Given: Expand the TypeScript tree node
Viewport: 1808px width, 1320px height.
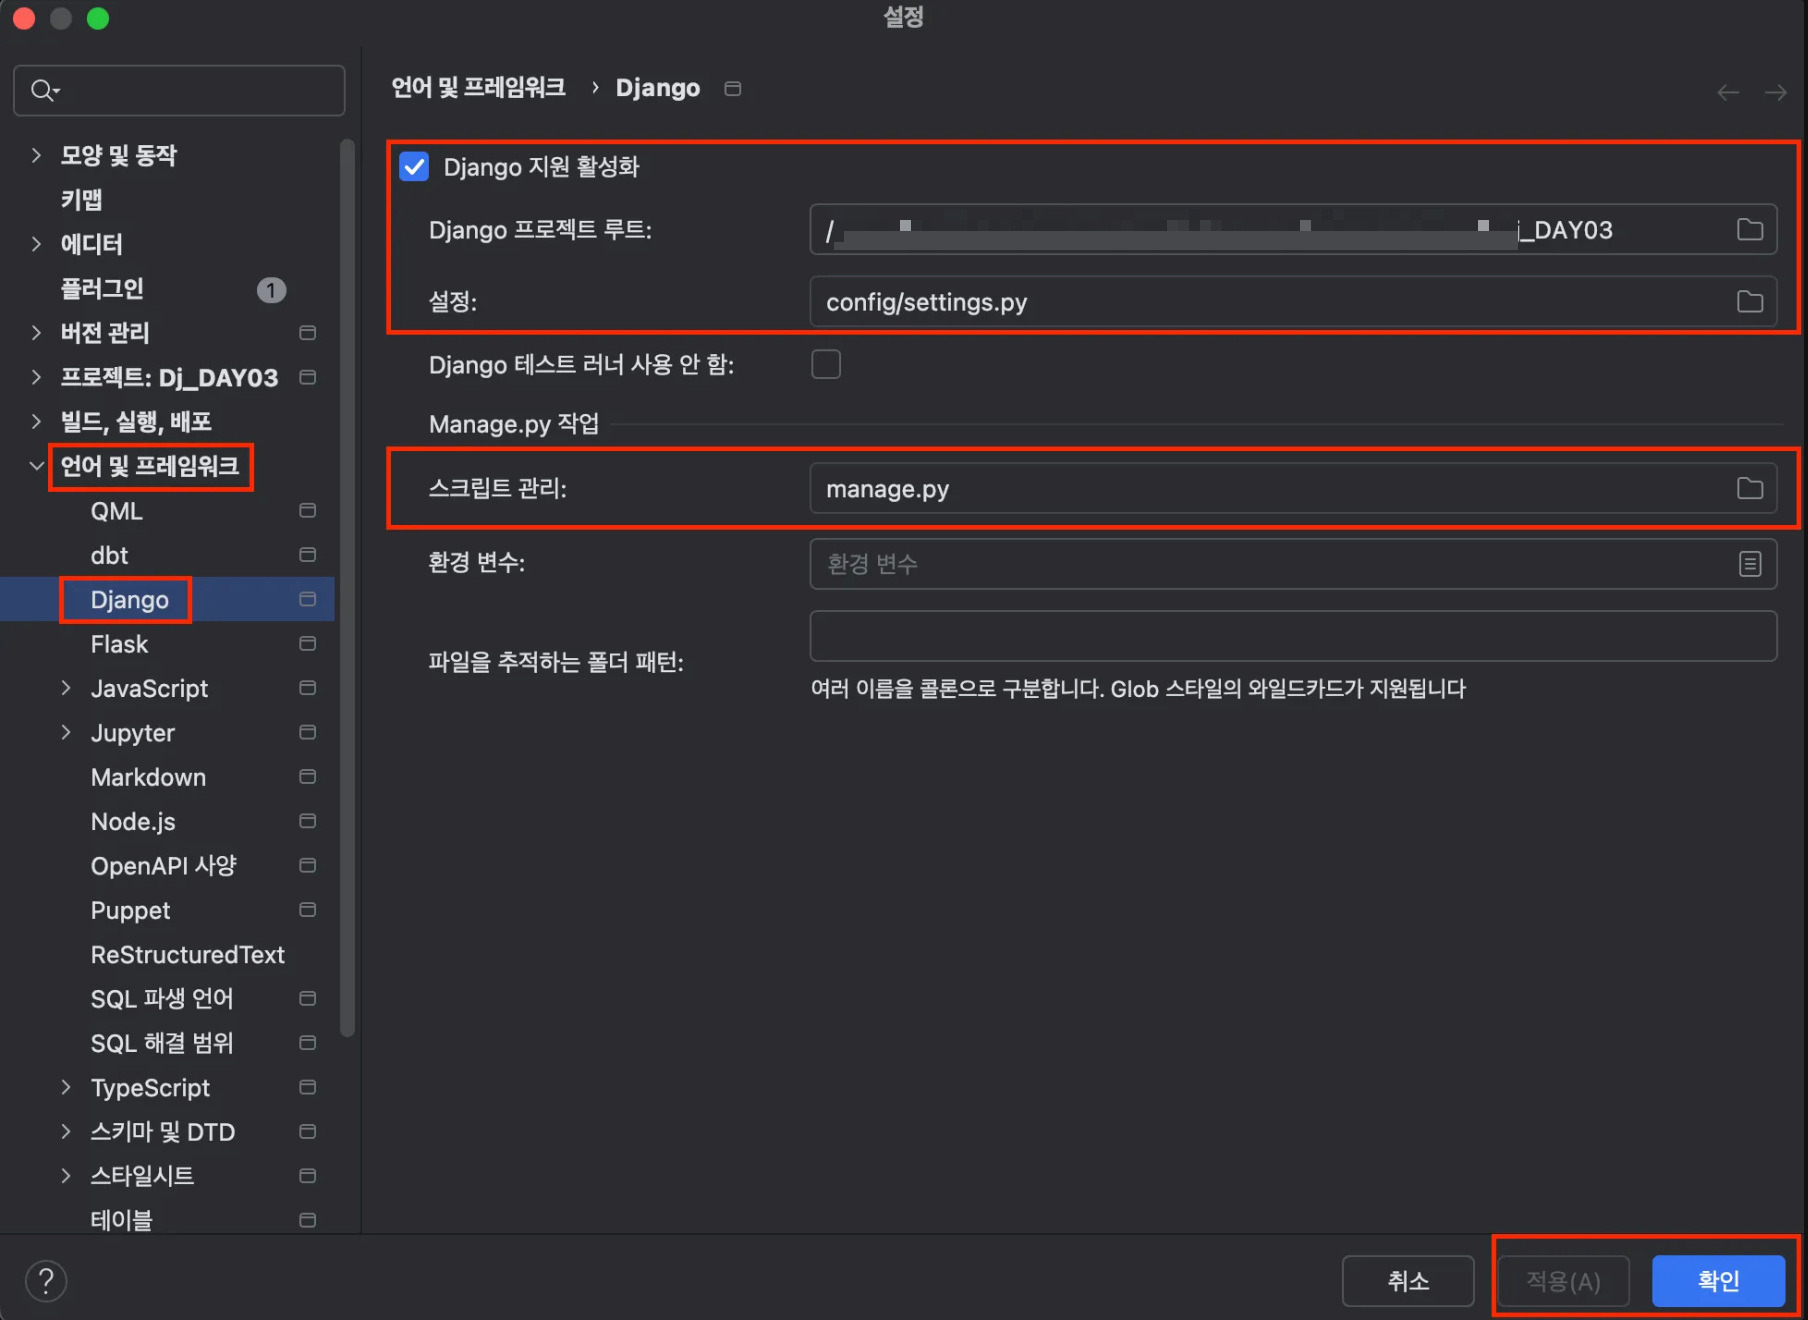Looking at the screenshot, I should coord(66,1088).
